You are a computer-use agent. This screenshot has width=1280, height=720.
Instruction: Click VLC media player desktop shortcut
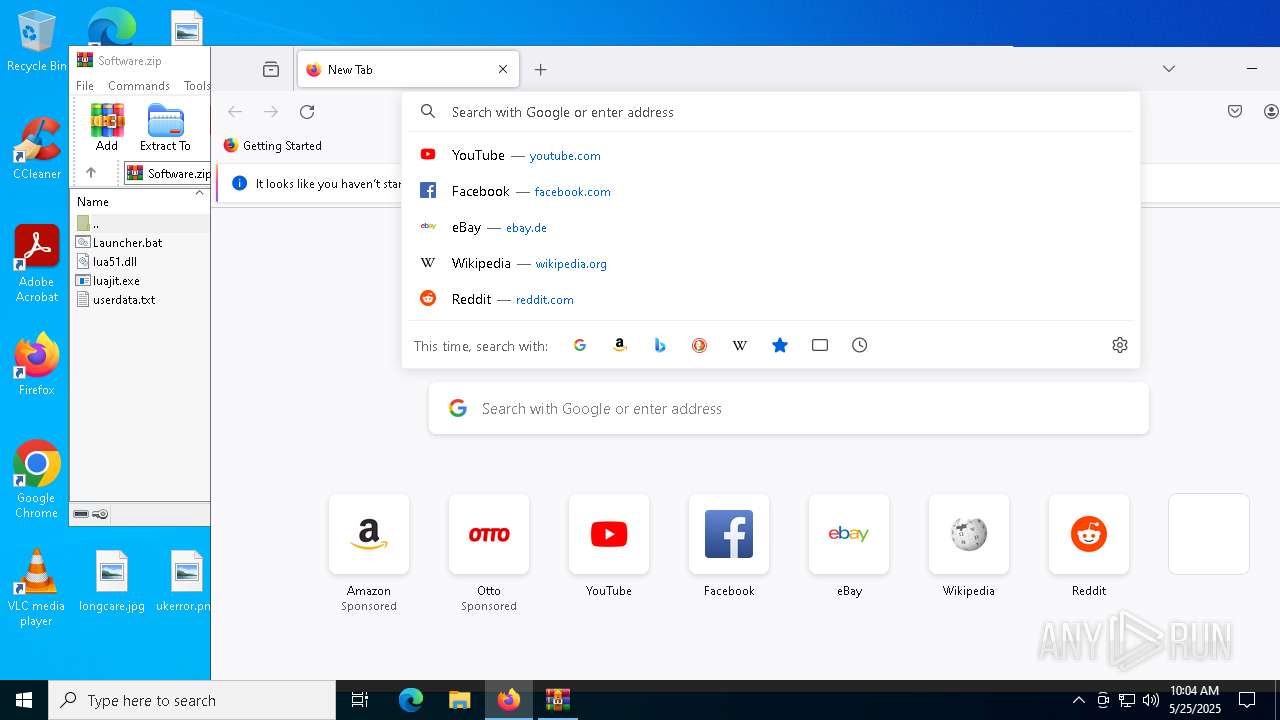[x=36, y=588]
